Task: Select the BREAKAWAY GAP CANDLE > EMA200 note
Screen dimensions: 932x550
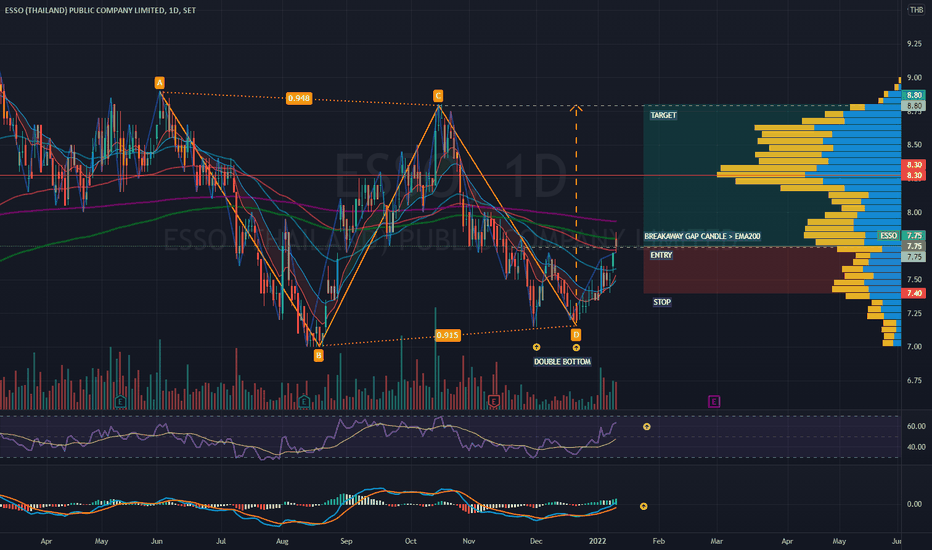Action: [x=703, y=236]
